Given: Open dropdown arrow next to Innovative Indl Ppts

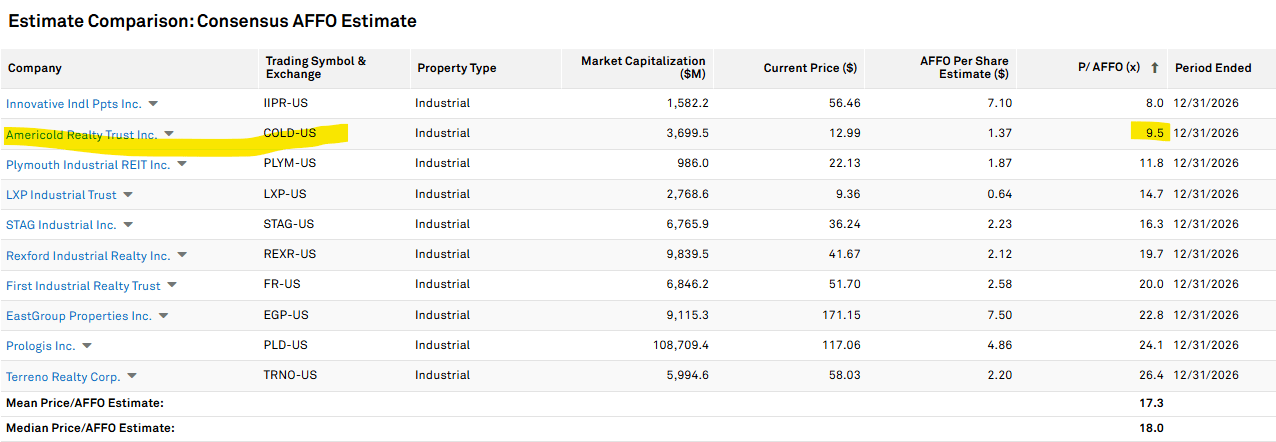Looking at the screenshot, I should [153, 104].
